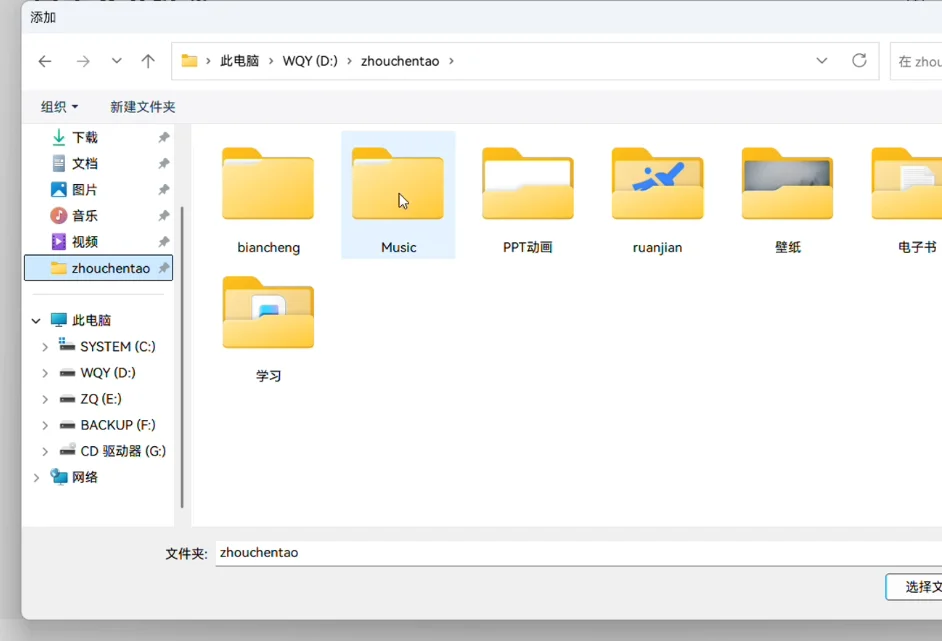The width and height of the screenshot is (942, 641).
Task: Select the 学习 folder
Action: (x=268, y=329)
